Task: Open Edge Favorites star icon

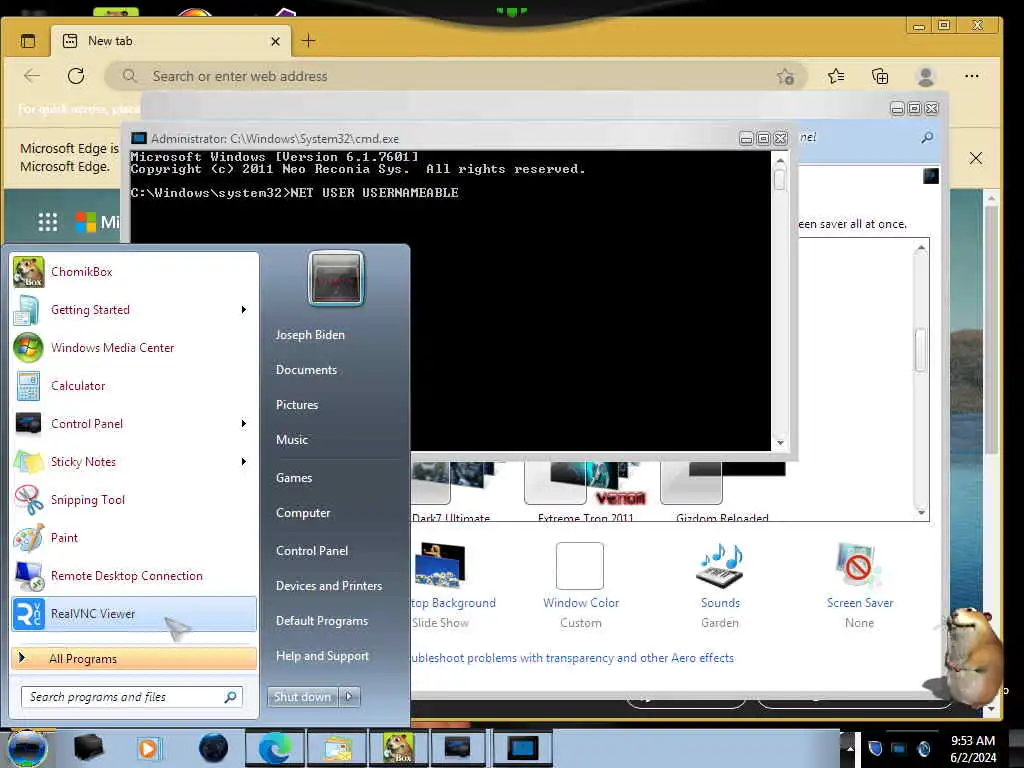Action: pyautogui.click(x=836, y=76)
